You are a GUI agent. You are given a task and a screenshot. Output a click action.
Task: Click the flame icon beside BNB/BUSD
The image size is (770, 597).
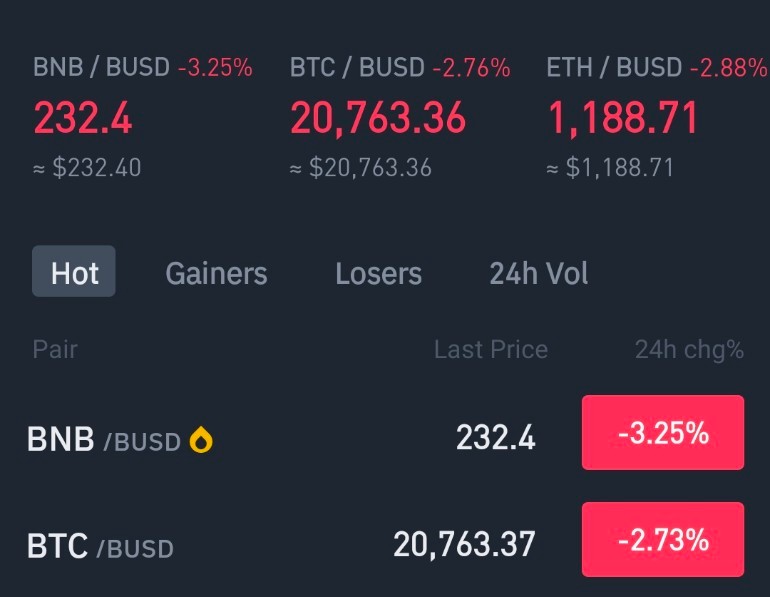pos(201,439)
